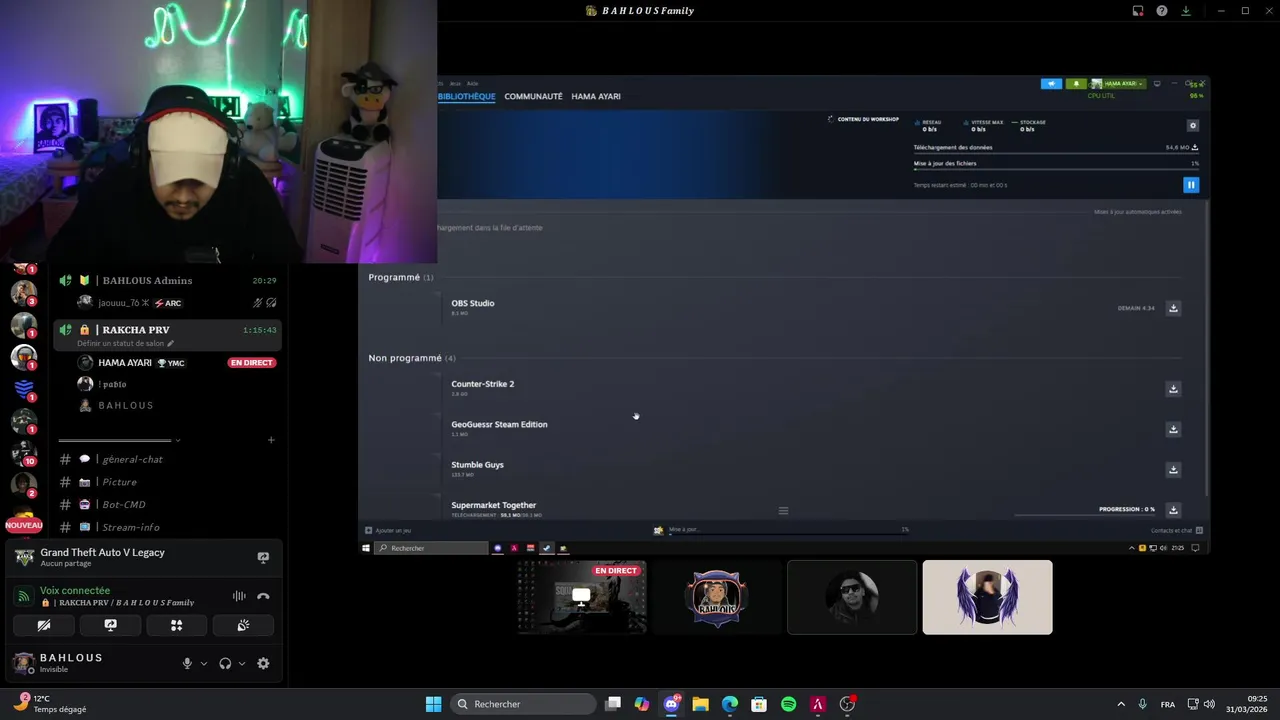Viewport: 1280px width, 720px height.
Task: Click Windows taskbar Rechercher search box
Action: [524, 704]
